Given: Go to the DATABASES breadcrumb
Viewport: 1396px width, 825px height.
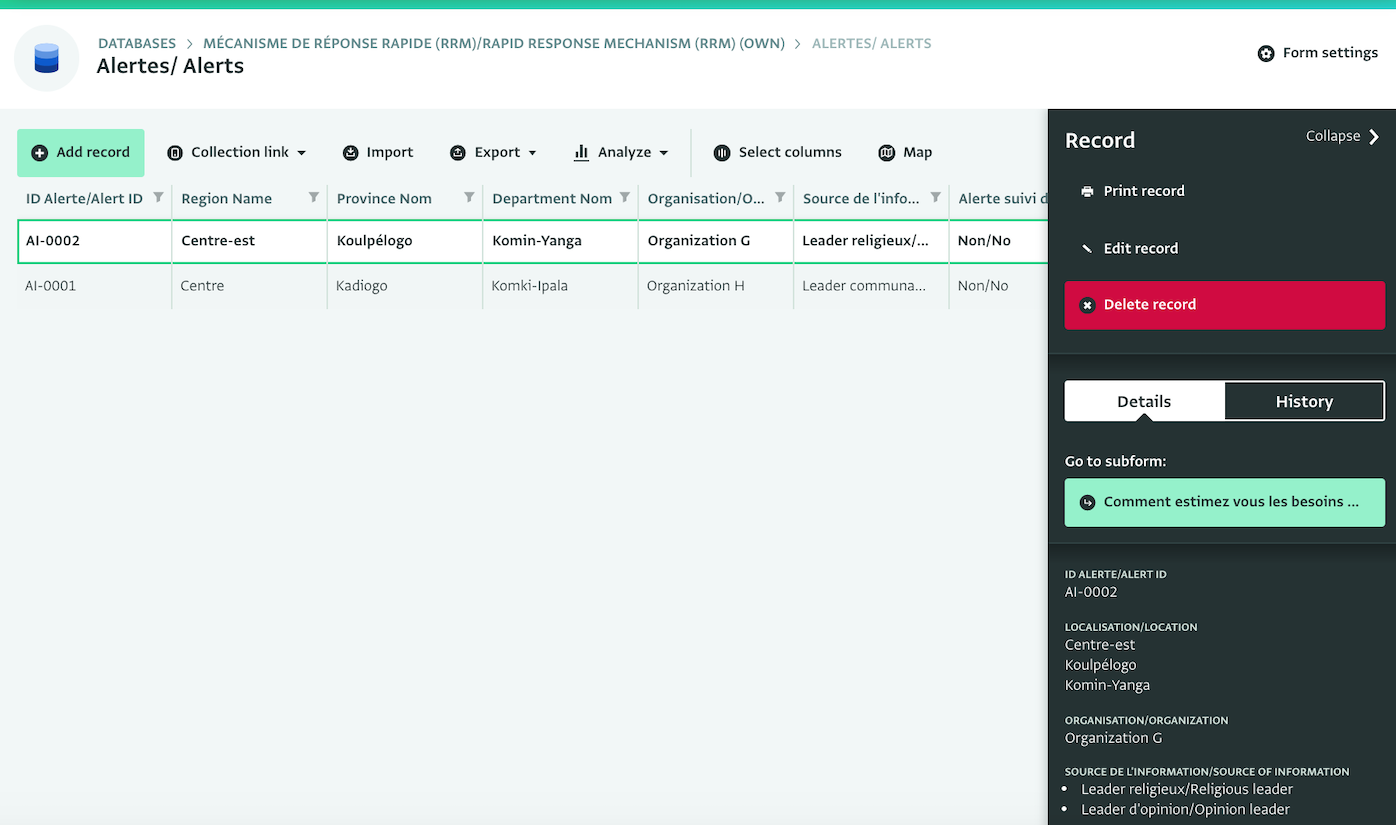Looking at the screenshot, I should pyautogui.click(x=137, y=44).
